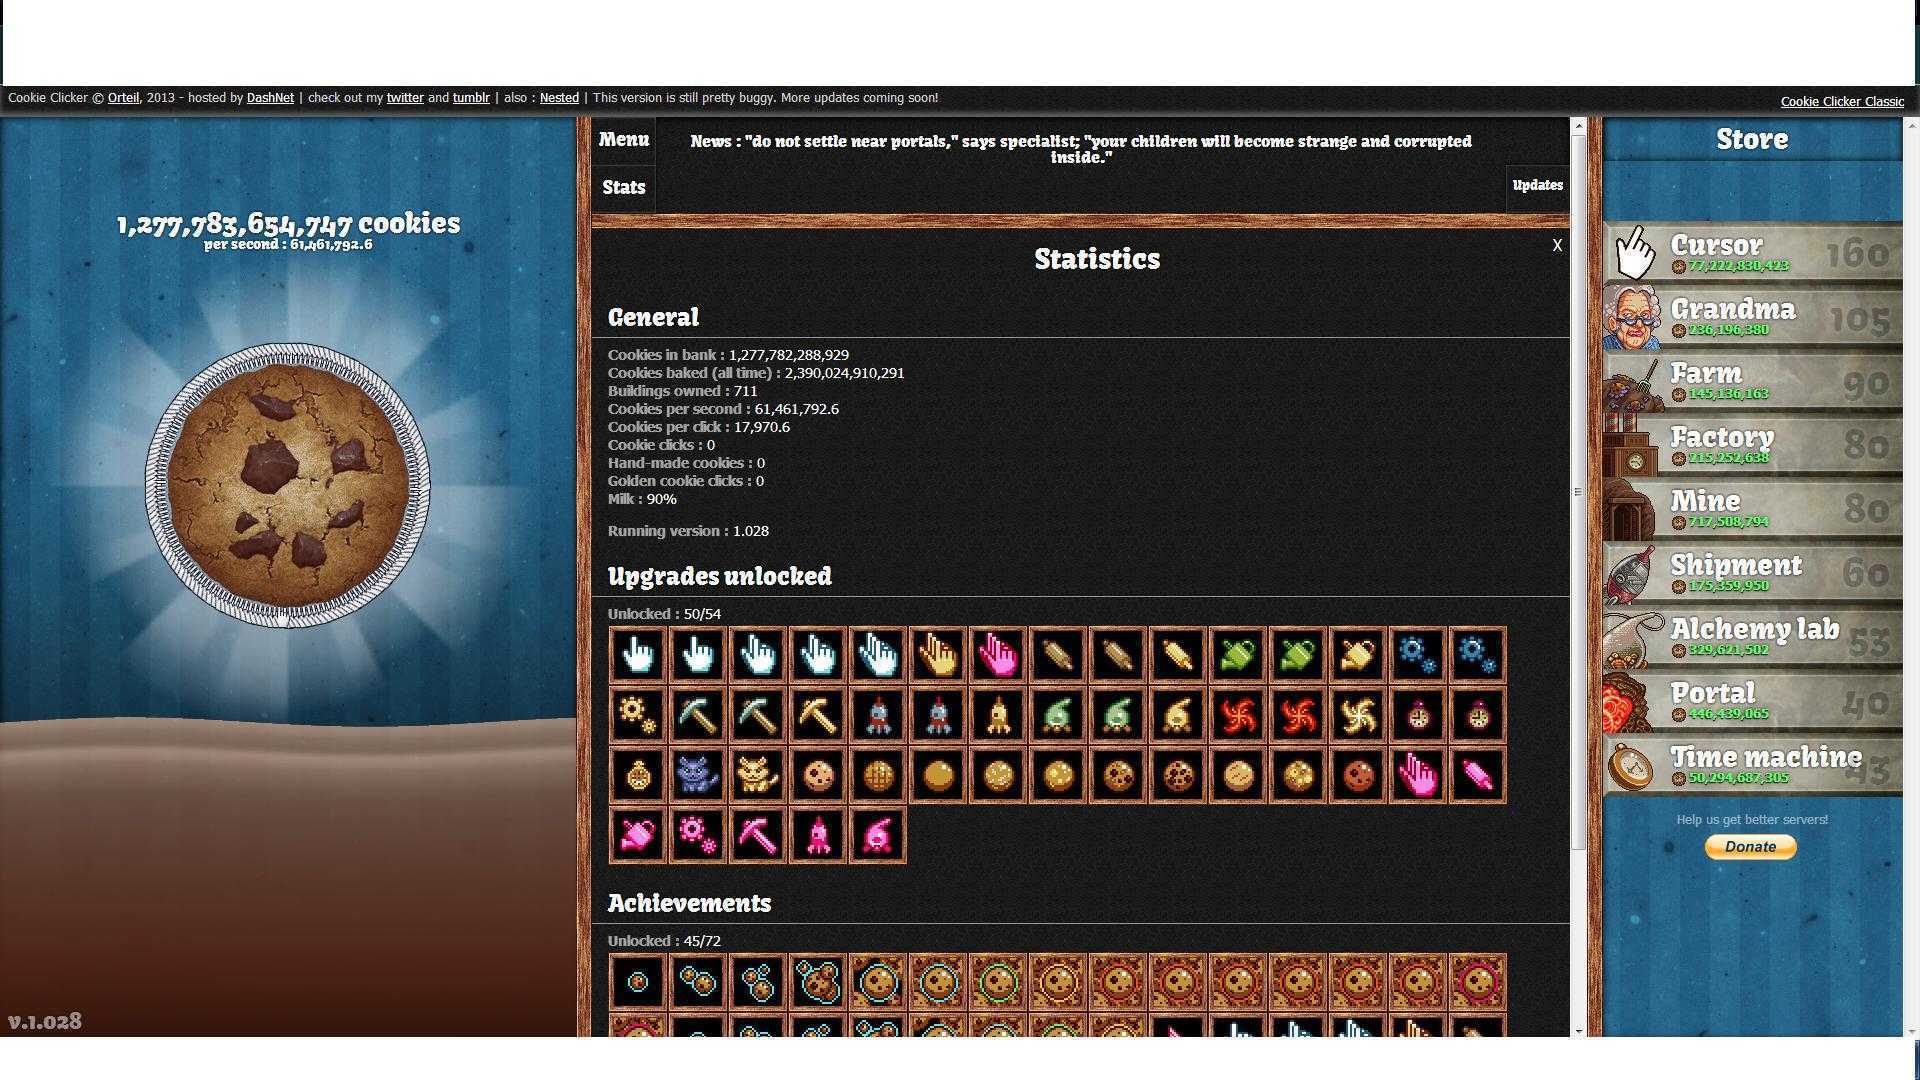Select the first green watering can upgrade icon
The width and height of the screenshot is (1920, 1080).
pyautogui.click(x=1238, y=656)
